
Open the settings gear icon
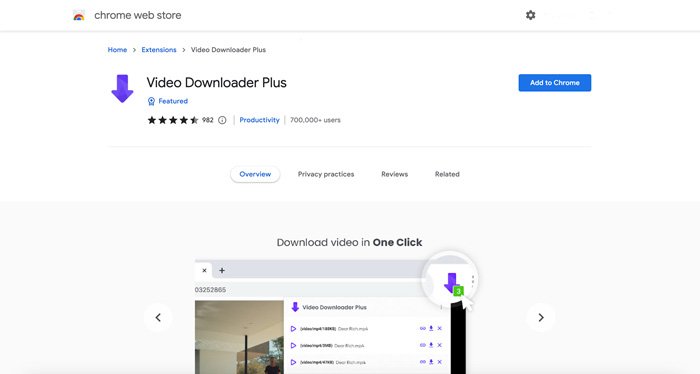coord(530,15)
